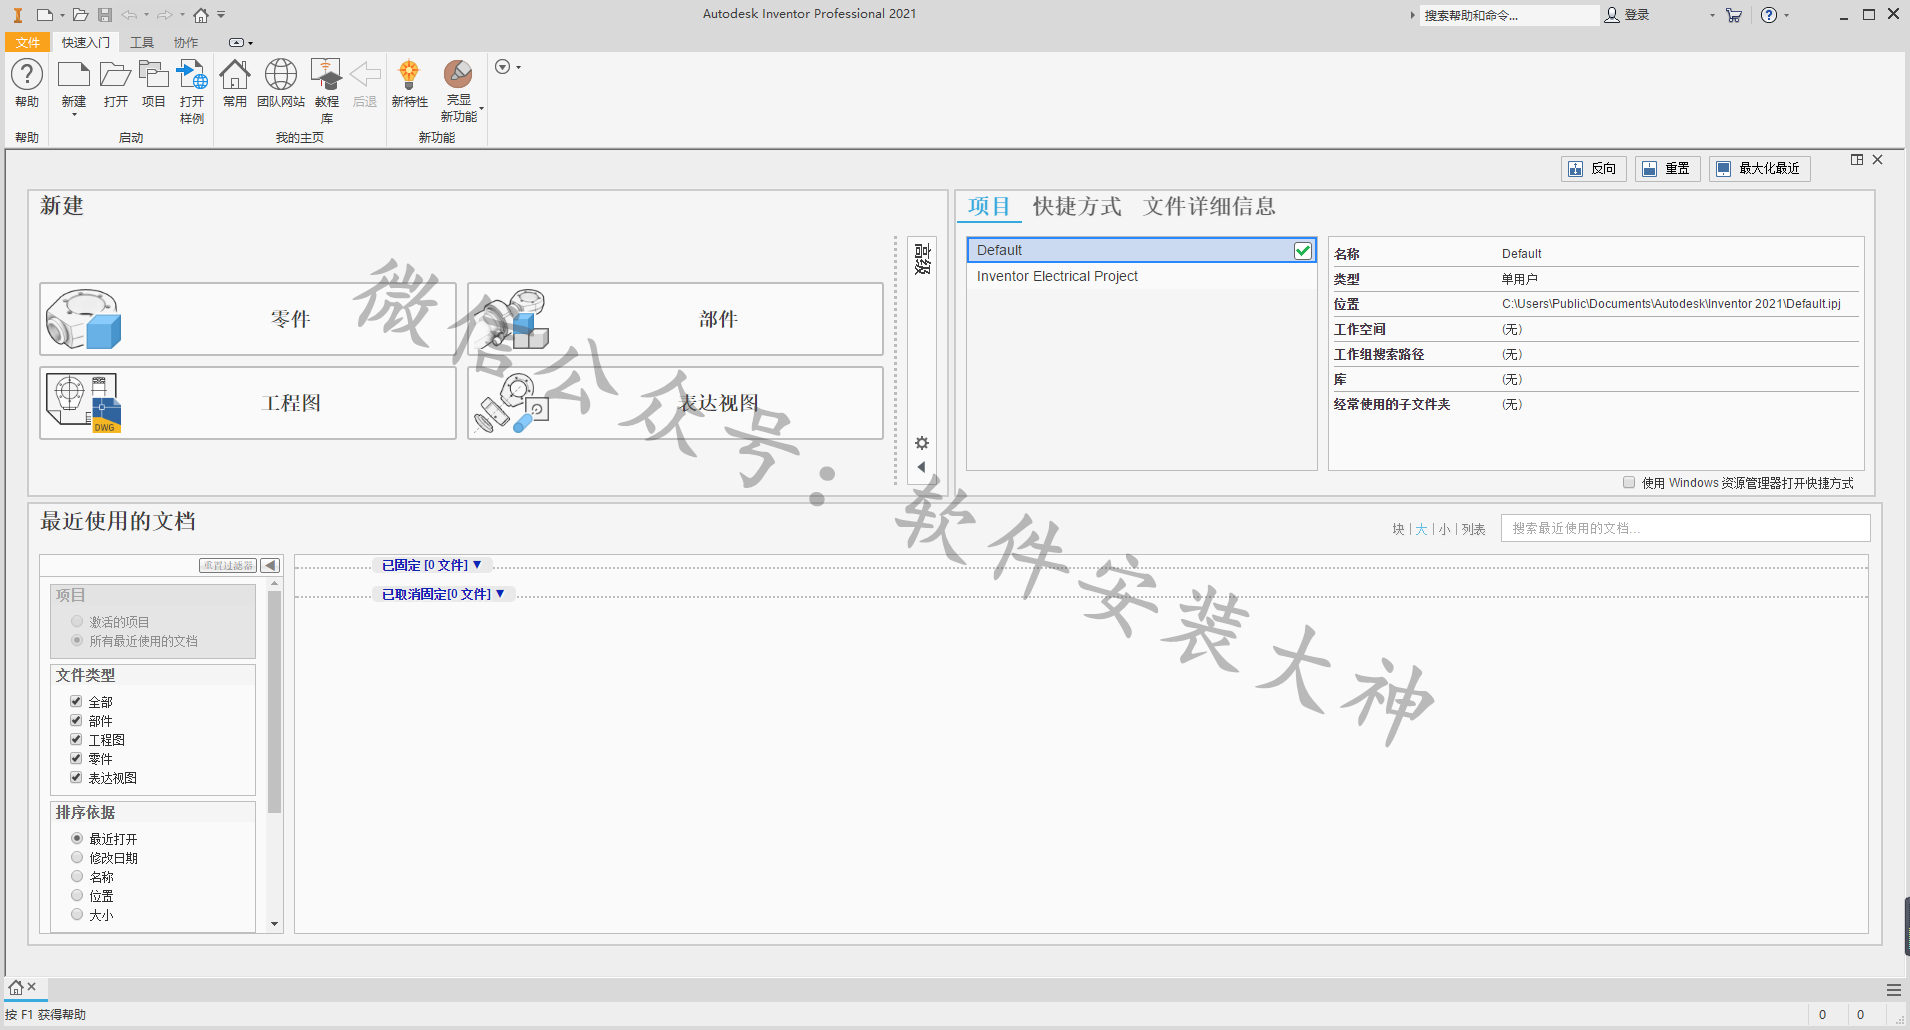
Task: Open the vertical 高级 advanced tab
Action: coord(922,259)
